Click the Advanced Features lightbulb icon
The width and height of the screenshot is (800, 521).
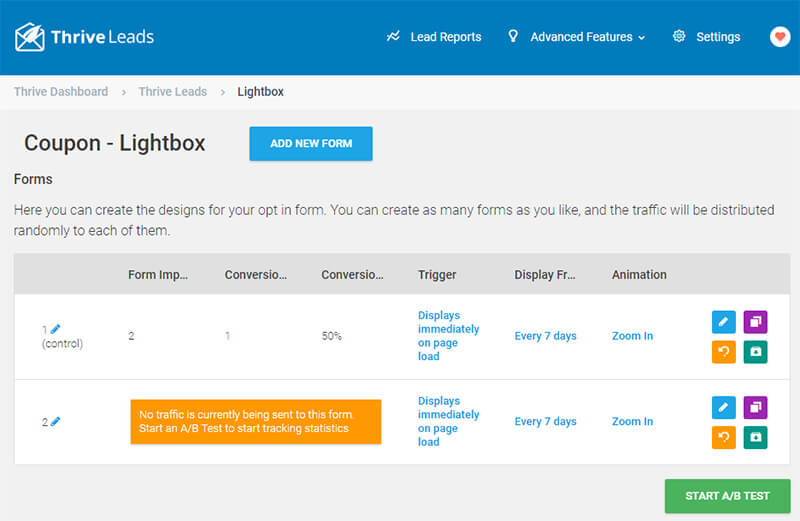click(x=513, y=36)
